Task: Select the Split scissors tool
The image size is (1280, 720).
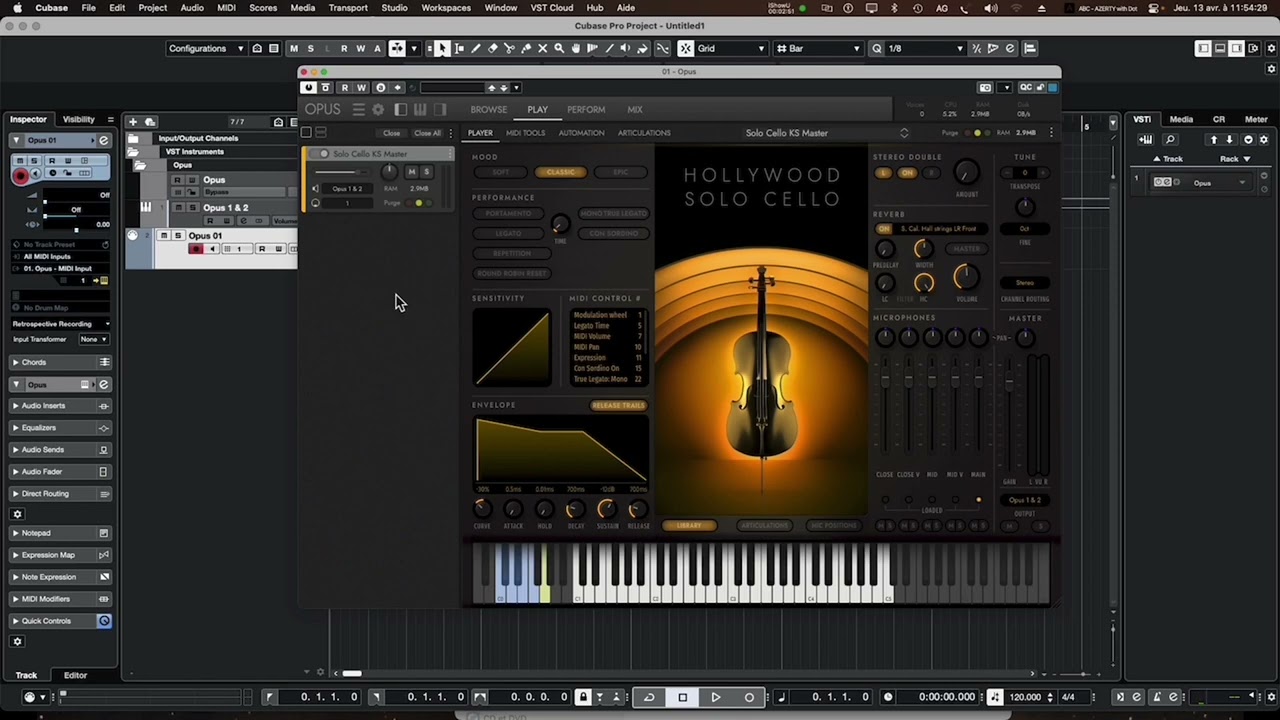Action: coord(510,48)
